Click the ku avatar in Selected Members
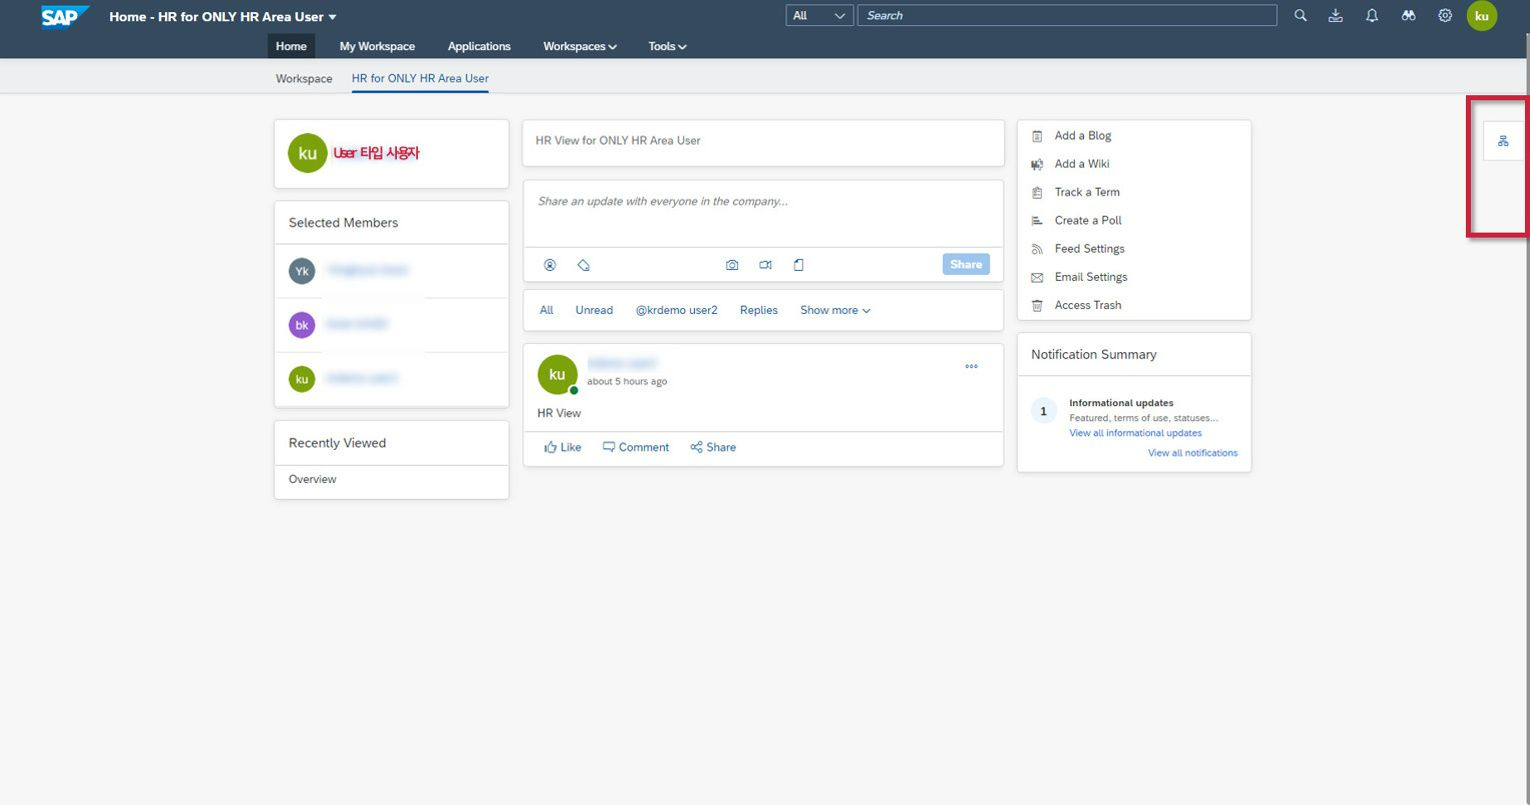 302,379
